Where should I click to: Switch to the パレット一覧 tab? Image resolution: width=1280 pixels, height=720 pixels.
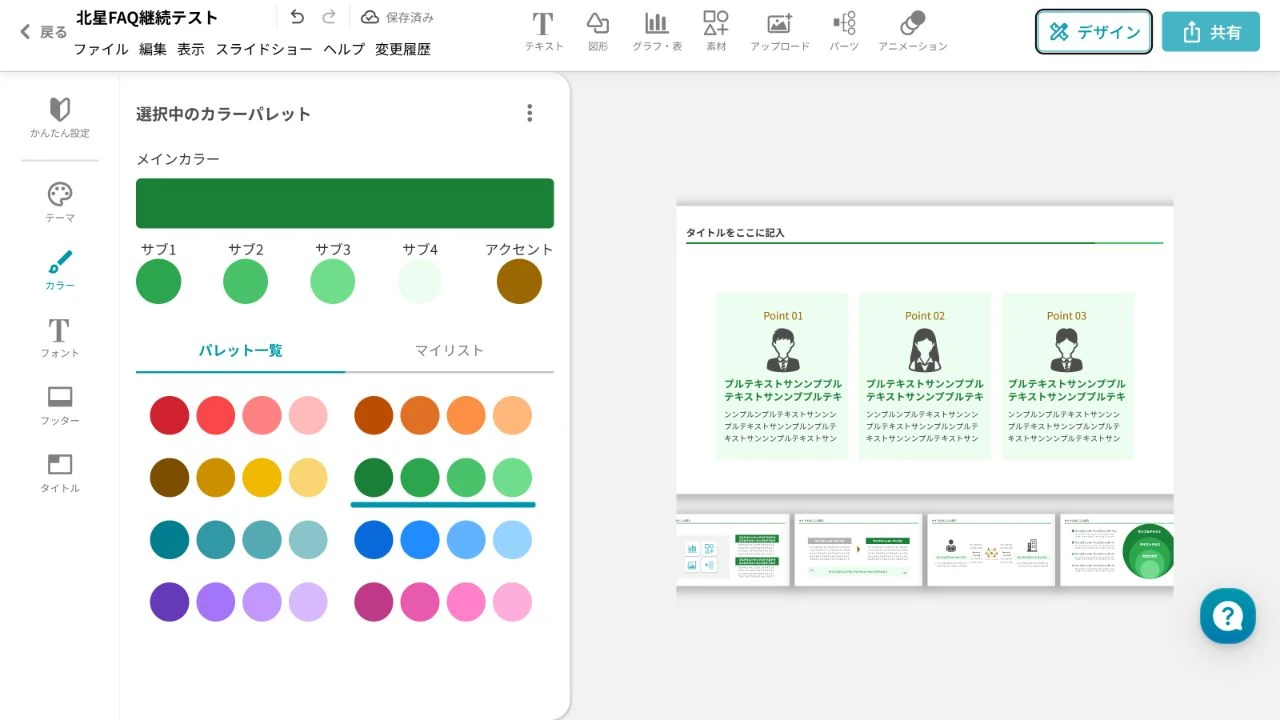241,350
